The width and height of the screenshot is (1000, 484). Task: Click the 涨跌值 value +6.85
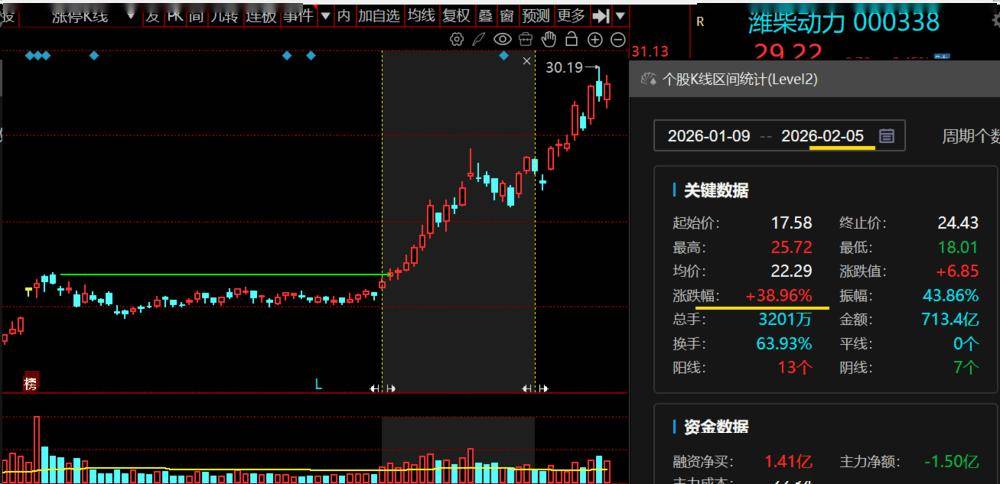[x=957, y=271]
